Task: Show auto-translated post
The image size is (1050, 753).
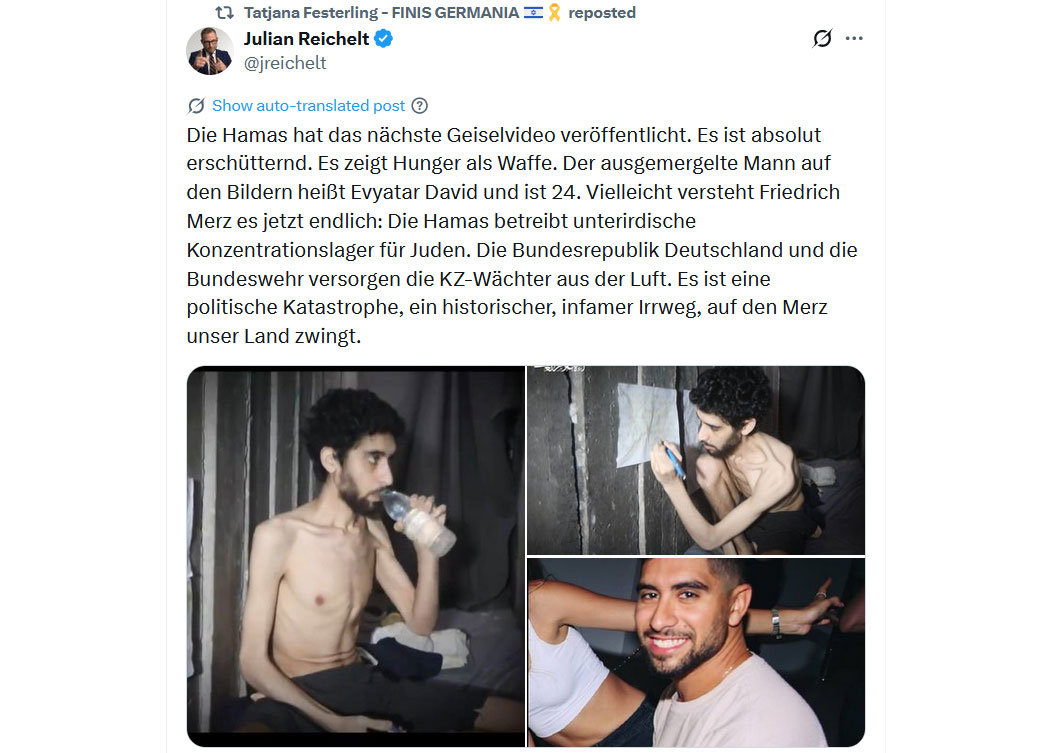Action: 308,106
